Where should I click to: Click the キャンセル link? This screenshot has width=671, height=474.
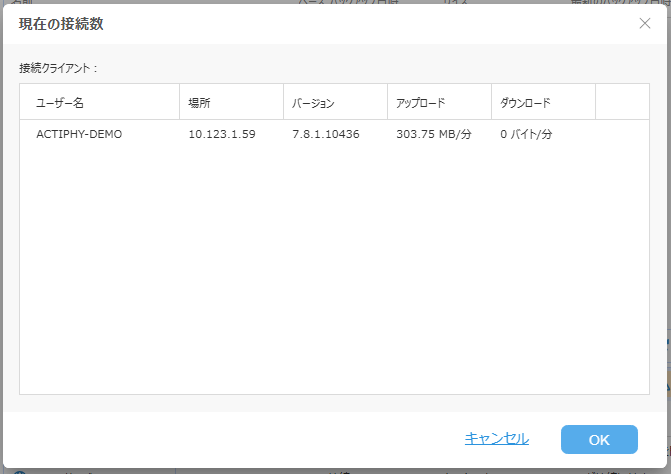(x=496, y=438)
